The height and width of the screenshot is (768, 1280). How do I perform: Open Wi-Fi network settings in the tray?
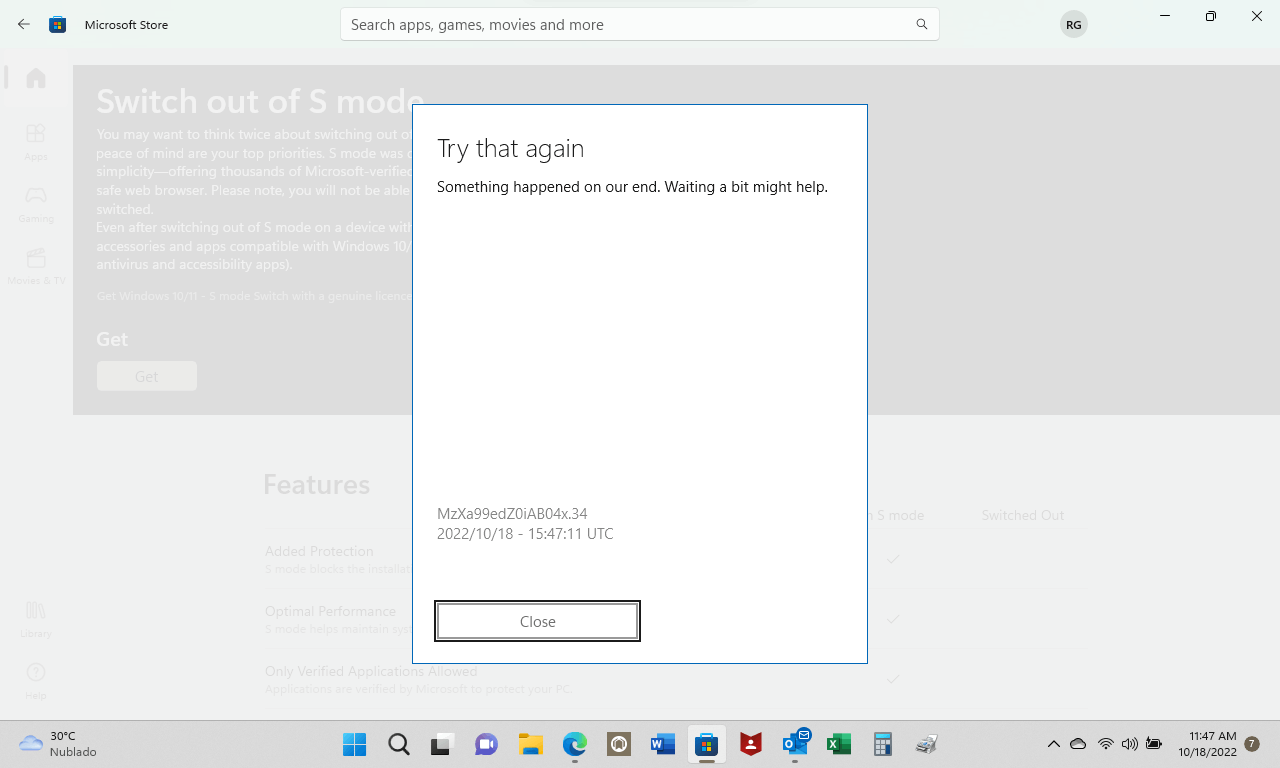(x=1106, y=744)
